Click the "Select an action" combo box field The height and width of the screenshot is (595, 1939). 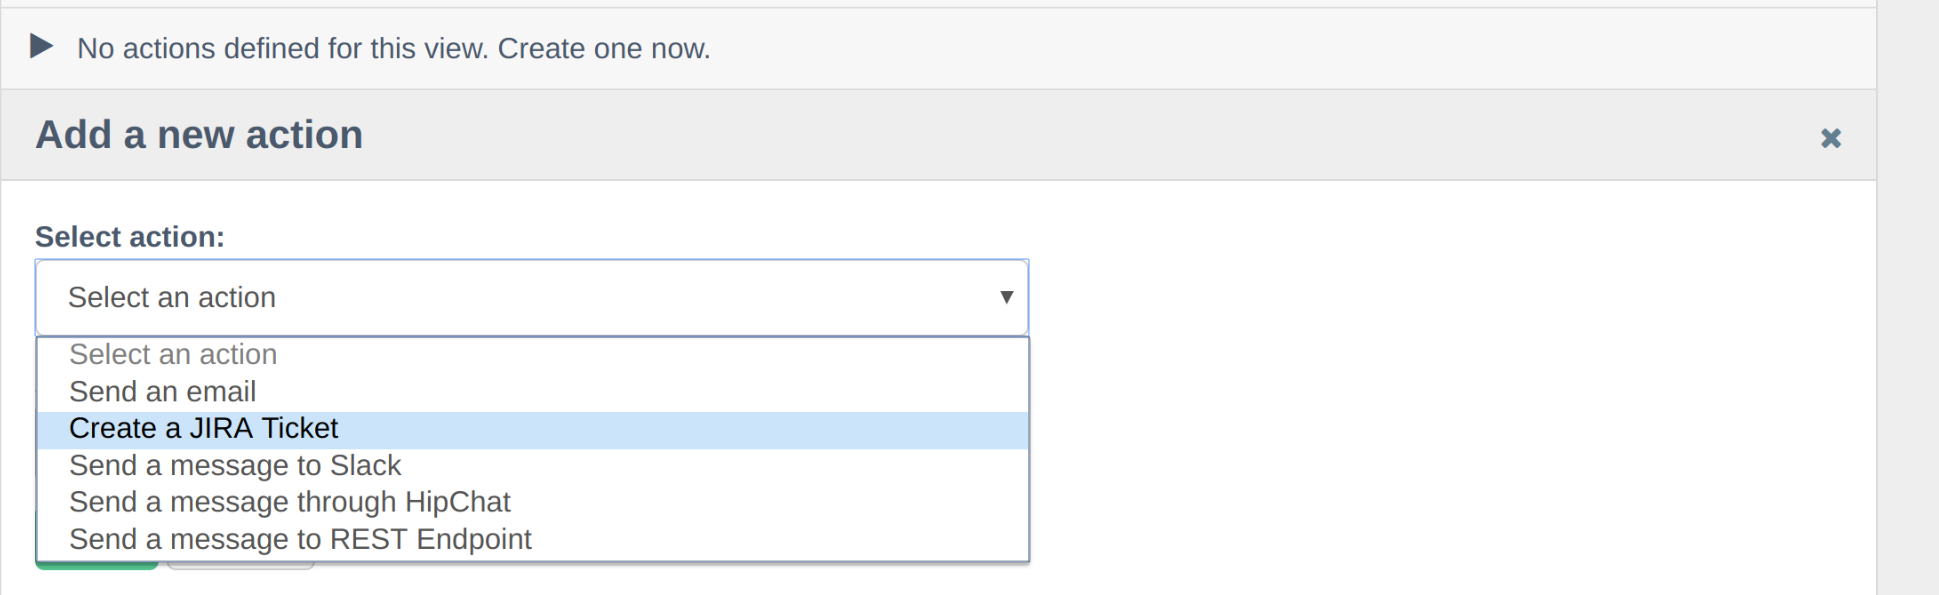pos(500,298)
